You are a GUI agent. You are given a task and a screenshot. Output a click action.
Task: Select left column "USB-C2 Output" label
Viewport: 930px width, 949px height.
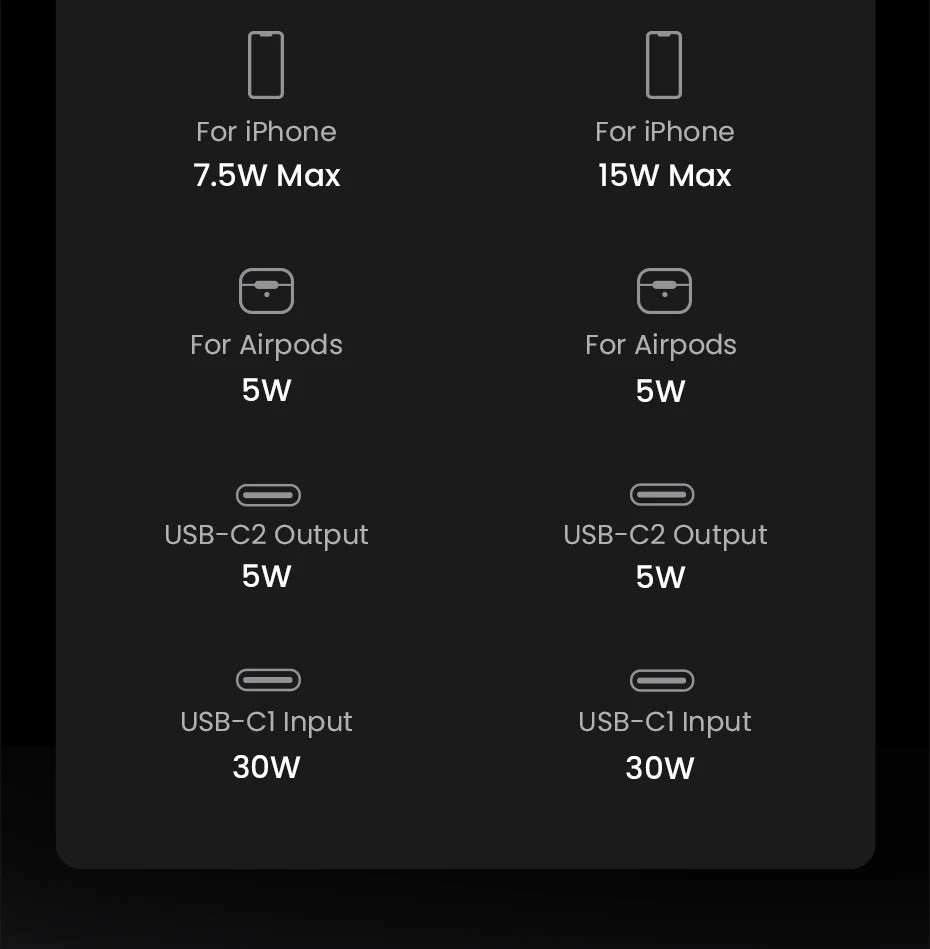tap(266, 535)
